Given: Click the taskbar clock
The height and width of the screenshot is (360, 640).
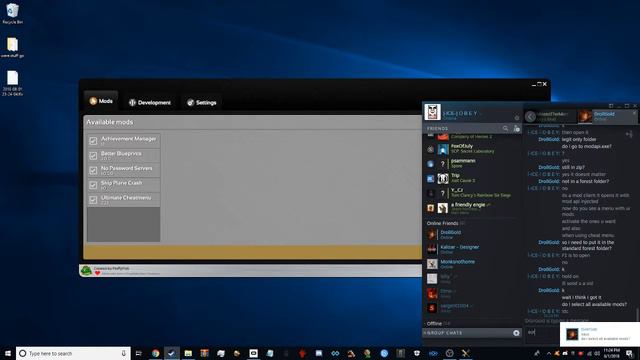Looking at the screenshot, I should point(611,353).
